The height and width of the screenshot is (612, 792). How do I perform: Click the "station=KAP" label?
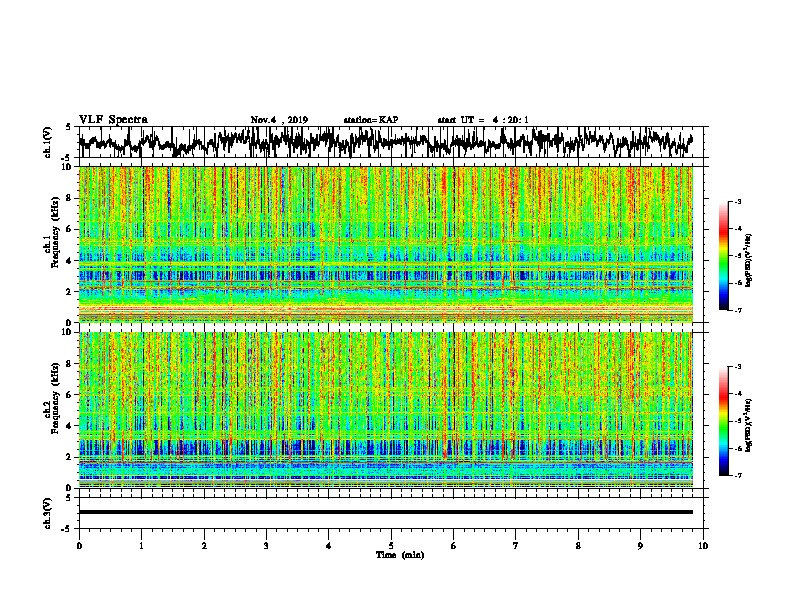click(x=370, y=120)
